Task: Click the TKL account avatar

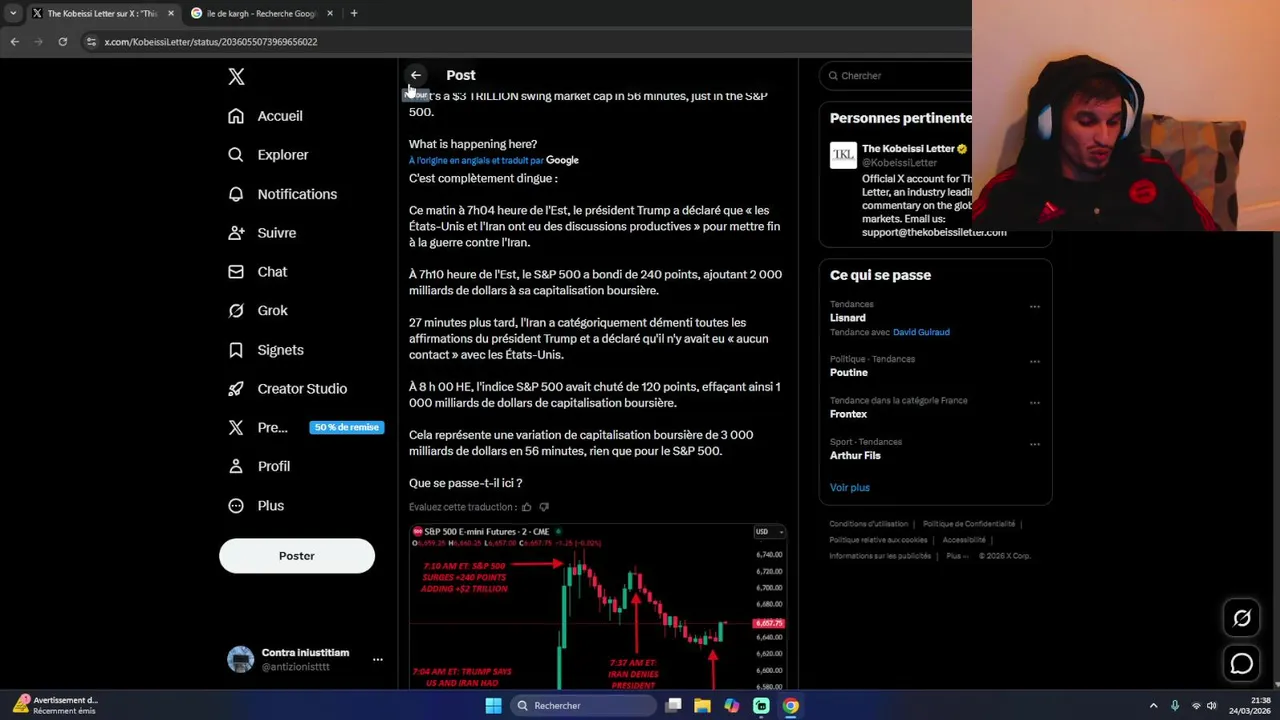Action: [x=843, y=155]
